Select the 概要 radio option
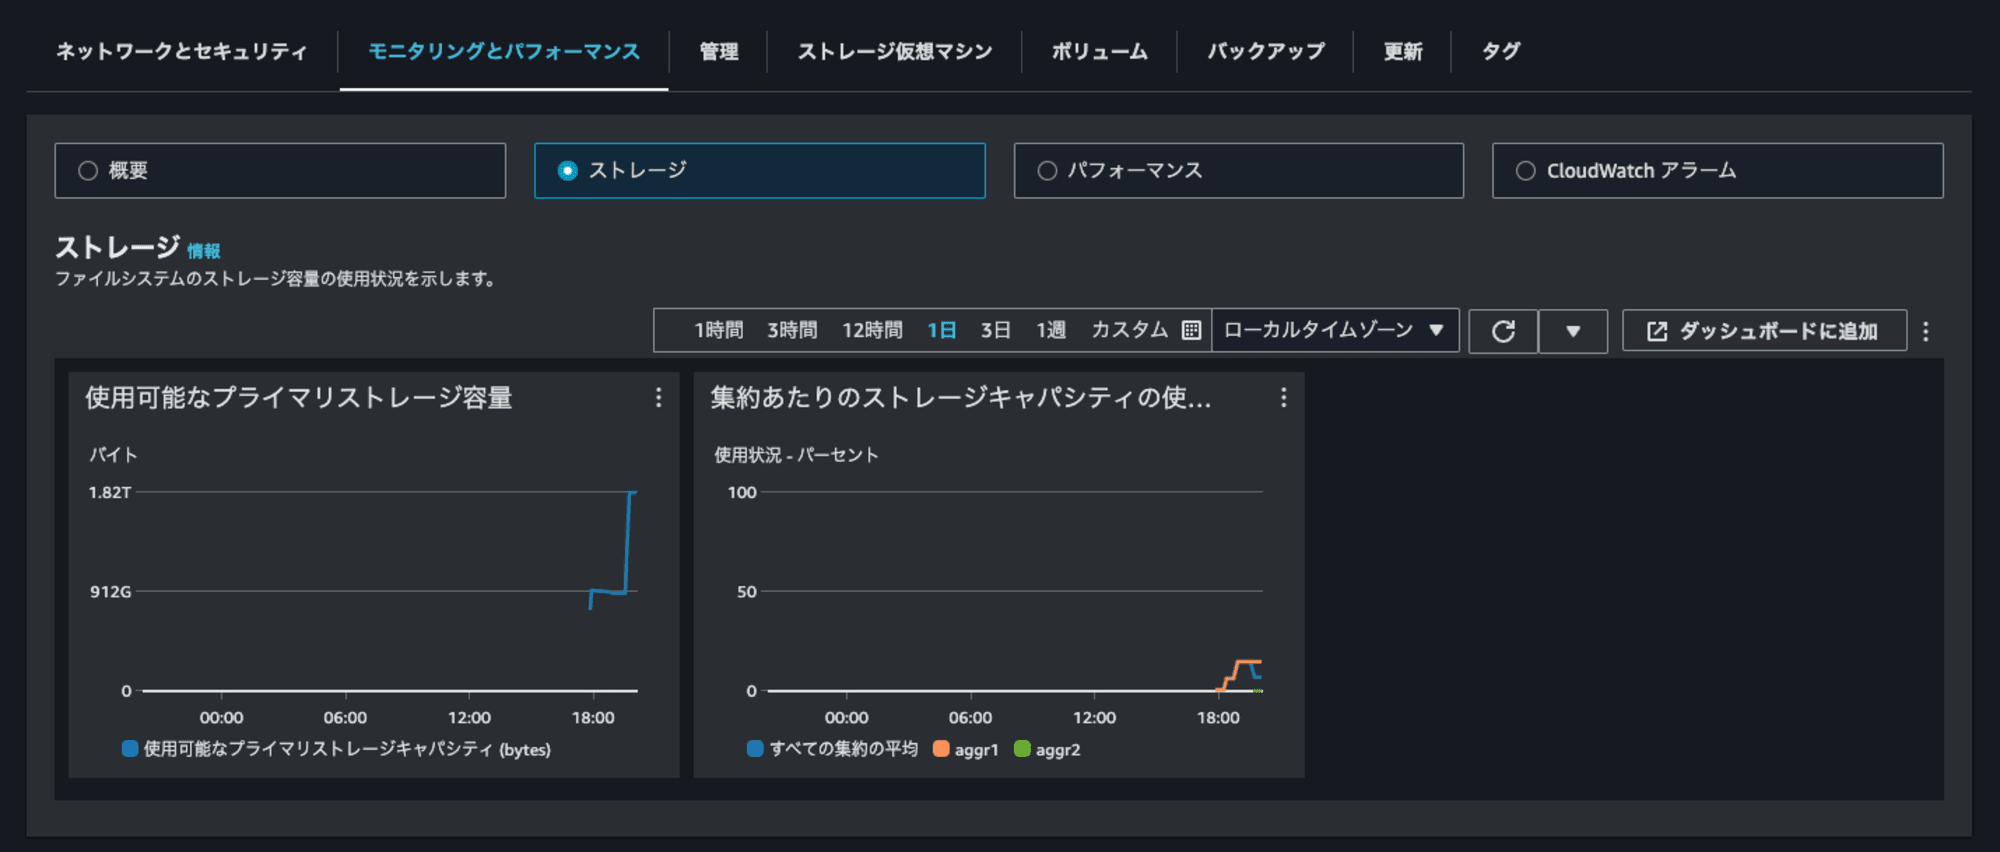Viewport: 2000px width, 852px height. [x=280, y=171]
